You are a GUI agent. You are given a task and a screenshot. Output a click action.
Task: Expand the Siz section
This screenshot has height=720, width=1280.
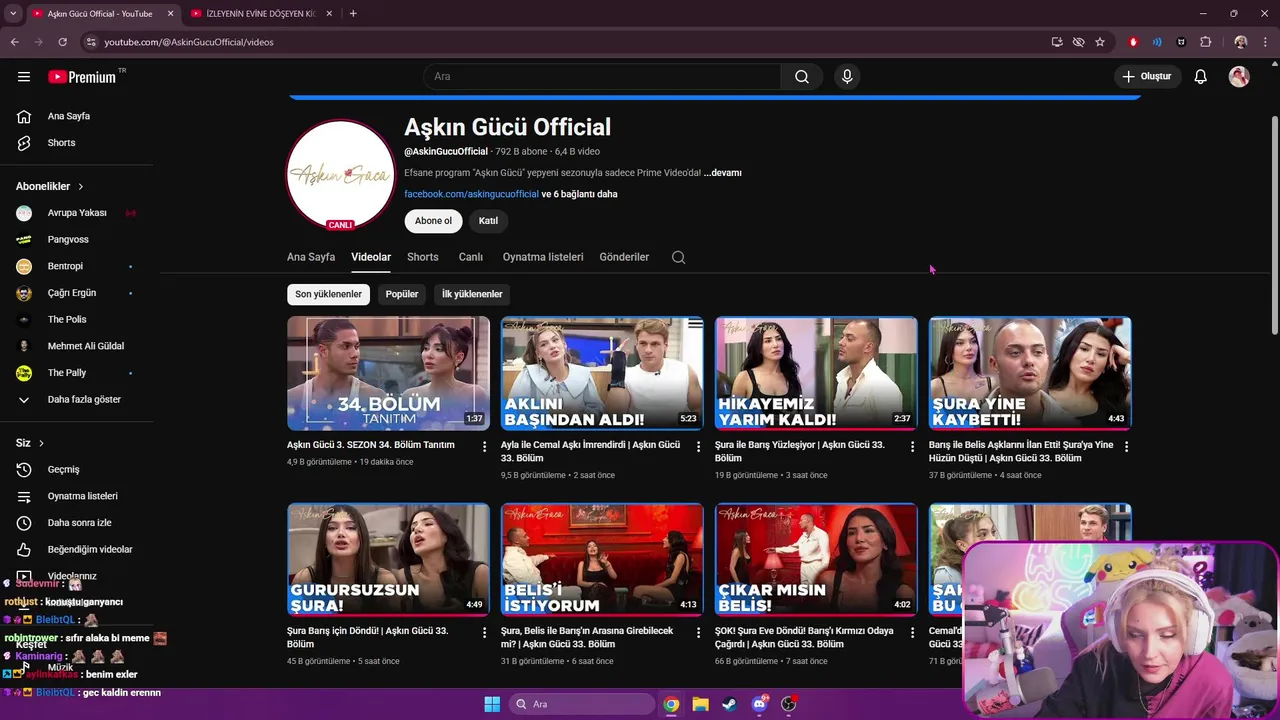point(30,443)
